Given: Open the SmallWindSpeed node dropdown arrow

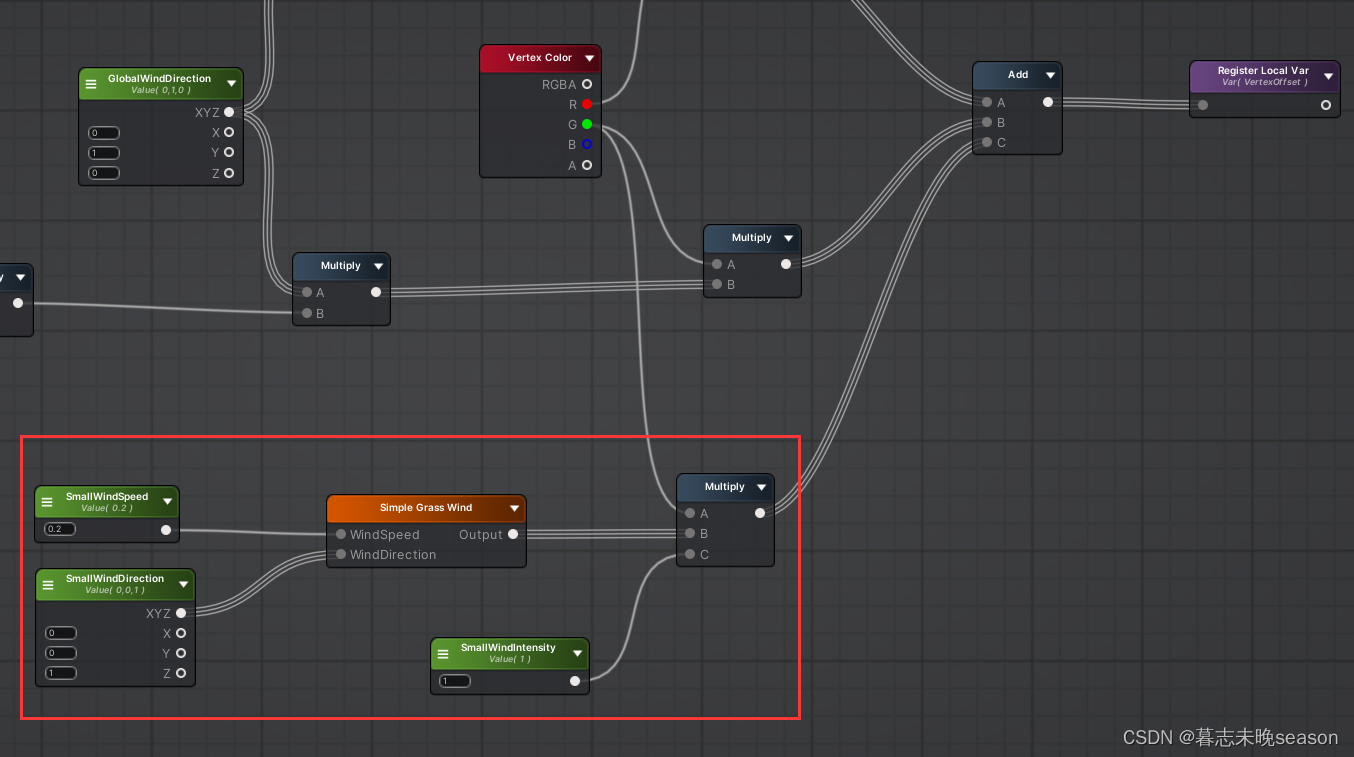Looking at the screenshot, I should [x=167, y=502].
